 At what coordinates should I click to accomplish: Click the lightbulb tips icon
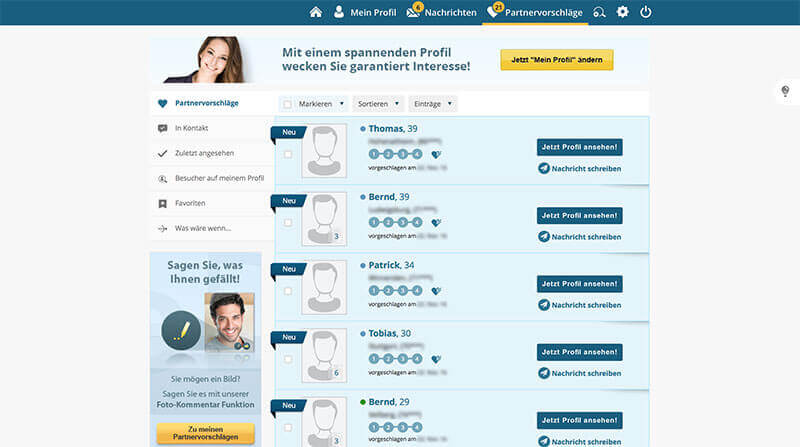[785, 91]
